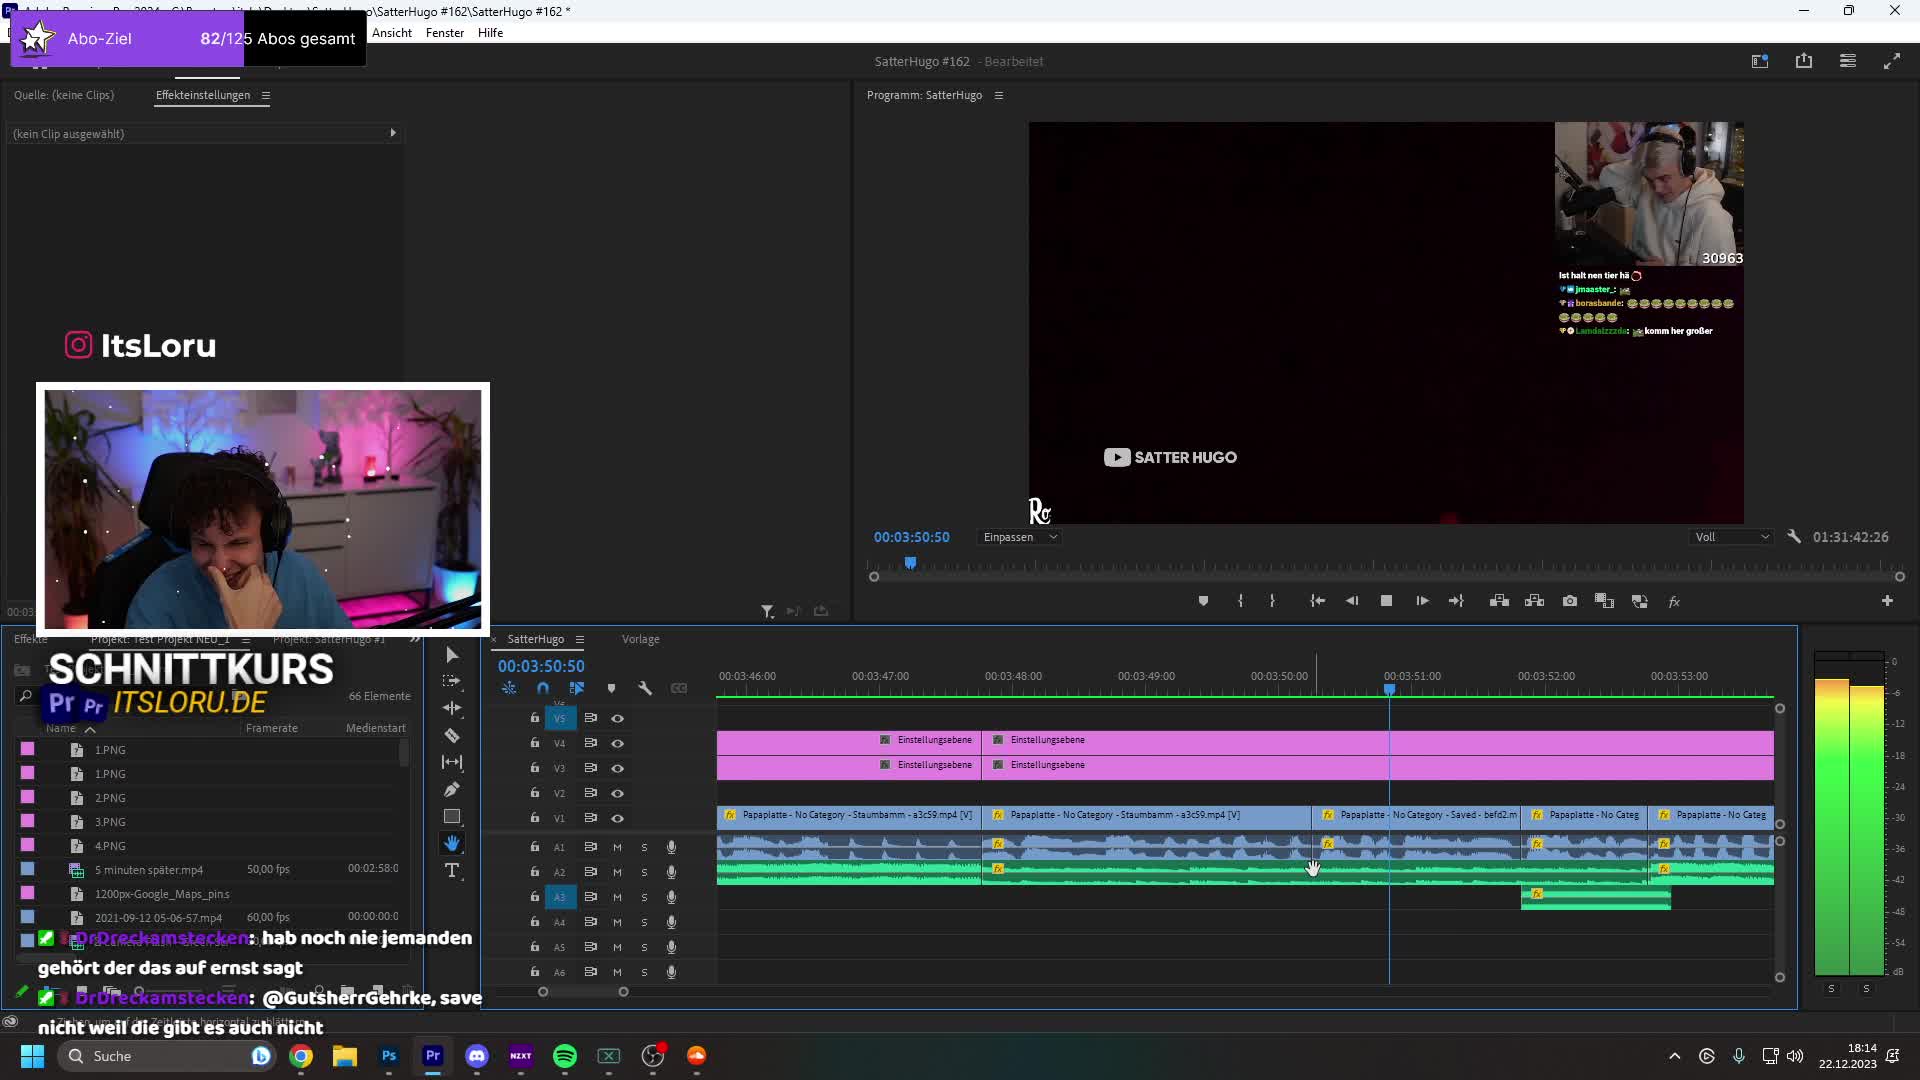1920x1080 pixels.
Task: Switch to Quelle: (keine Clips) tab
Action: click(64, 95)
